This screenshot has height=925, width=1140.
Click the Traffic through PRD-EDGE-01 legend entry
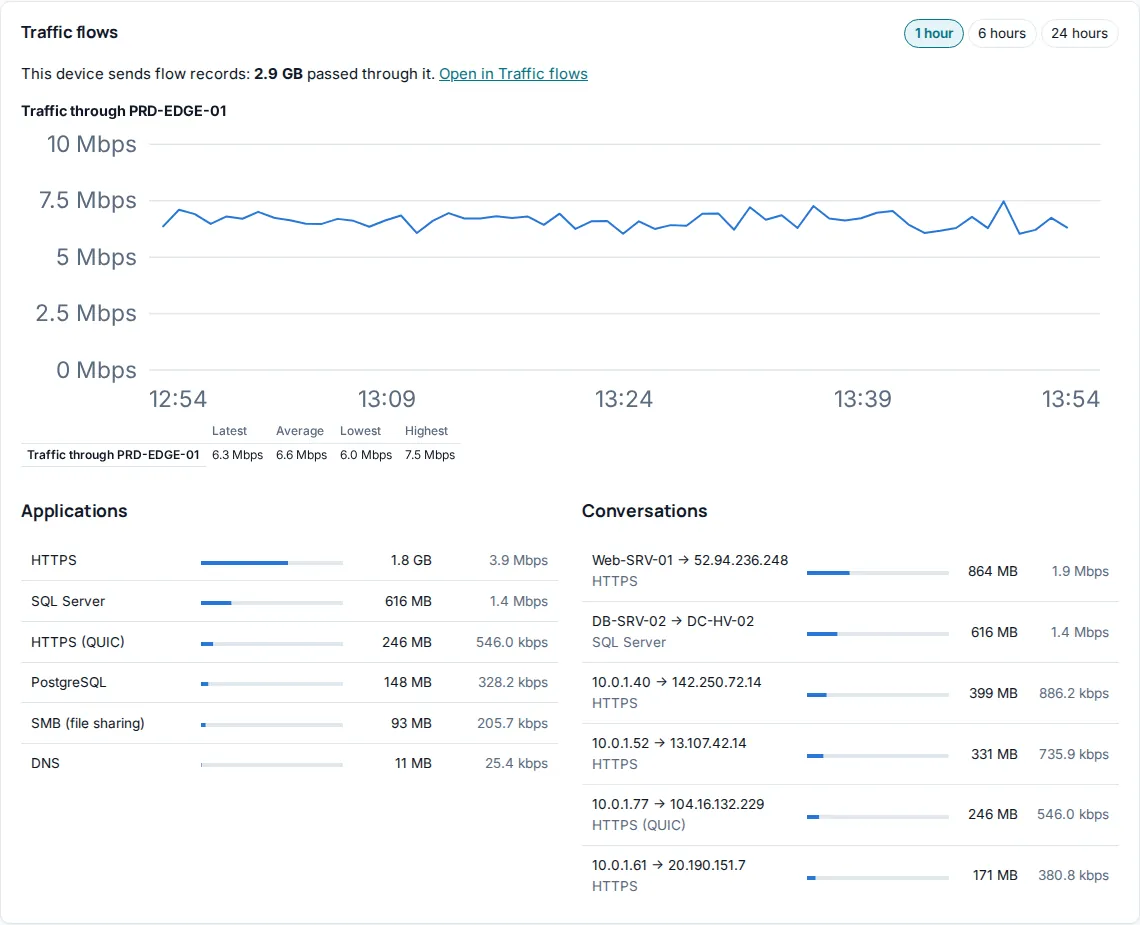tap(113, 455)
